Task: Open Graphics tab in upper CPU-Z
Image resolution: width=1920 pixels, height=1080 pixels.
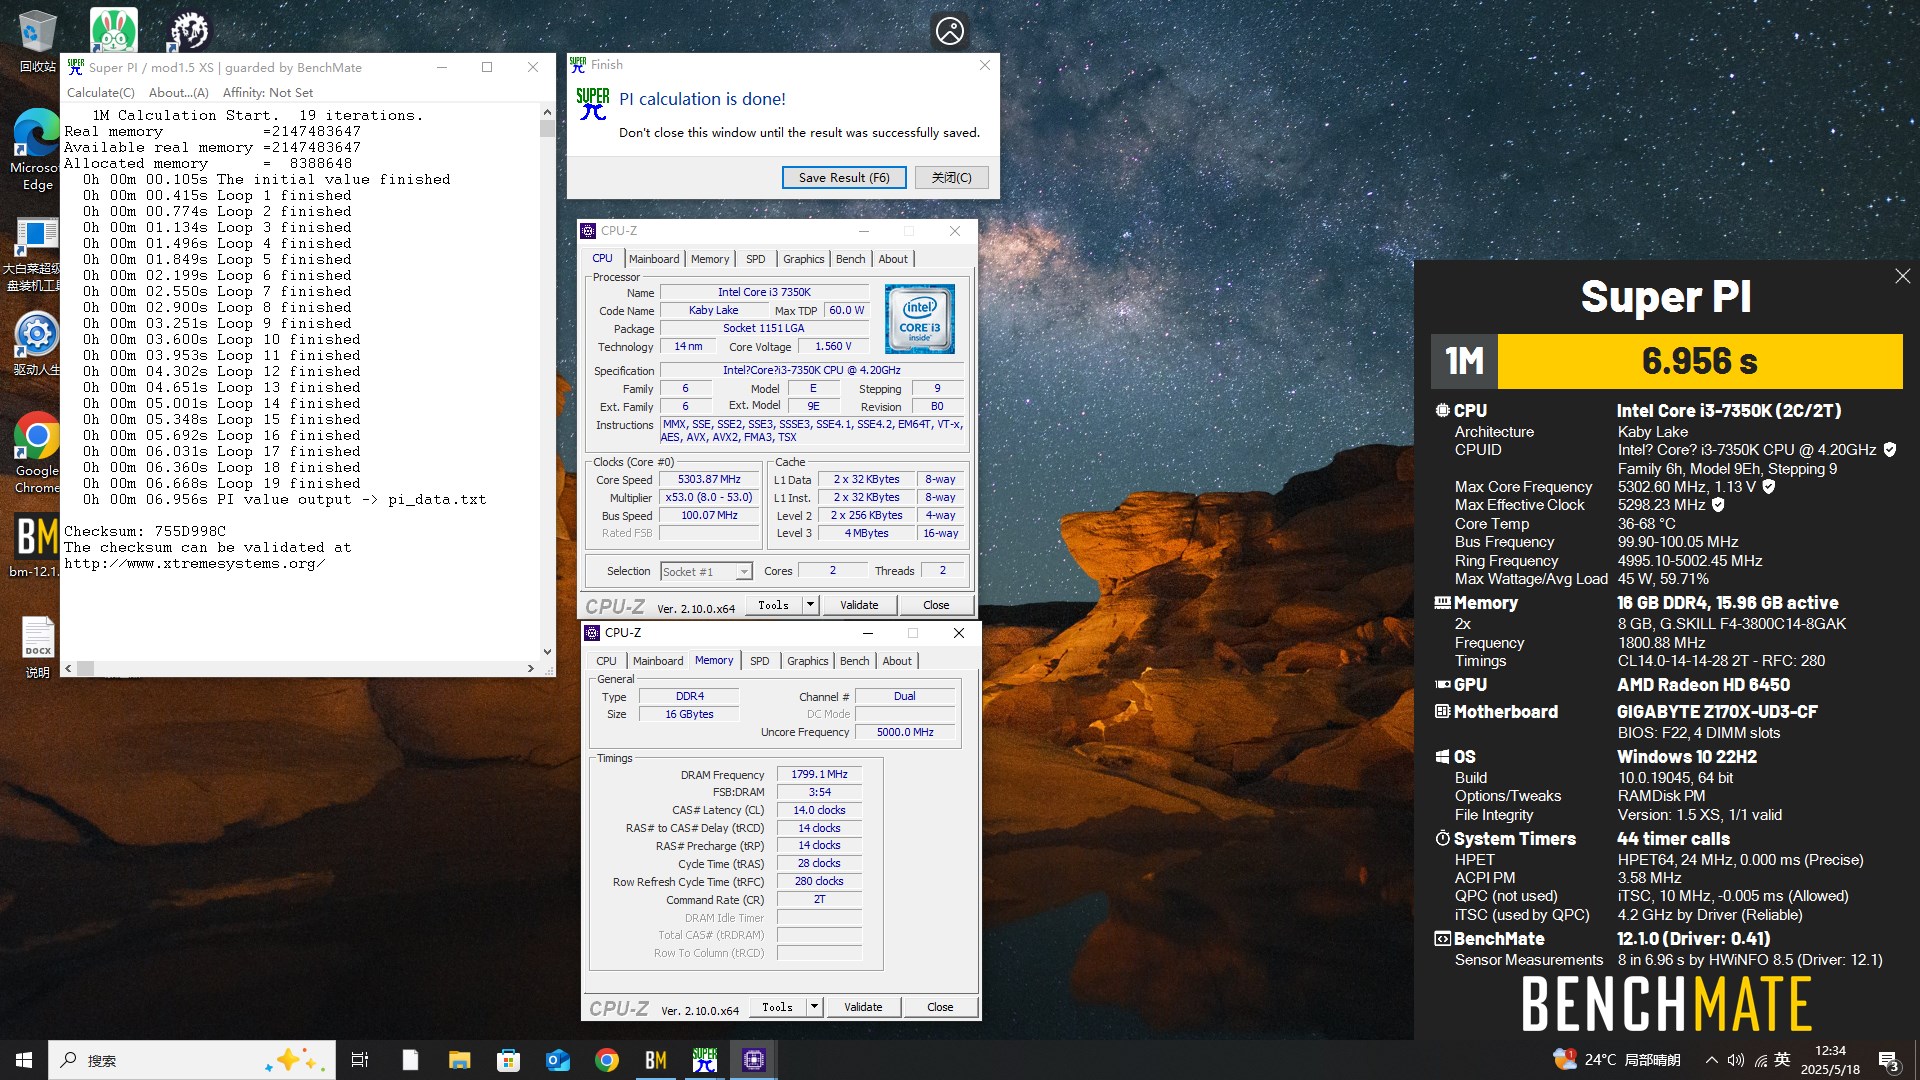Action: pyautogui.click(x=804, y=259)
